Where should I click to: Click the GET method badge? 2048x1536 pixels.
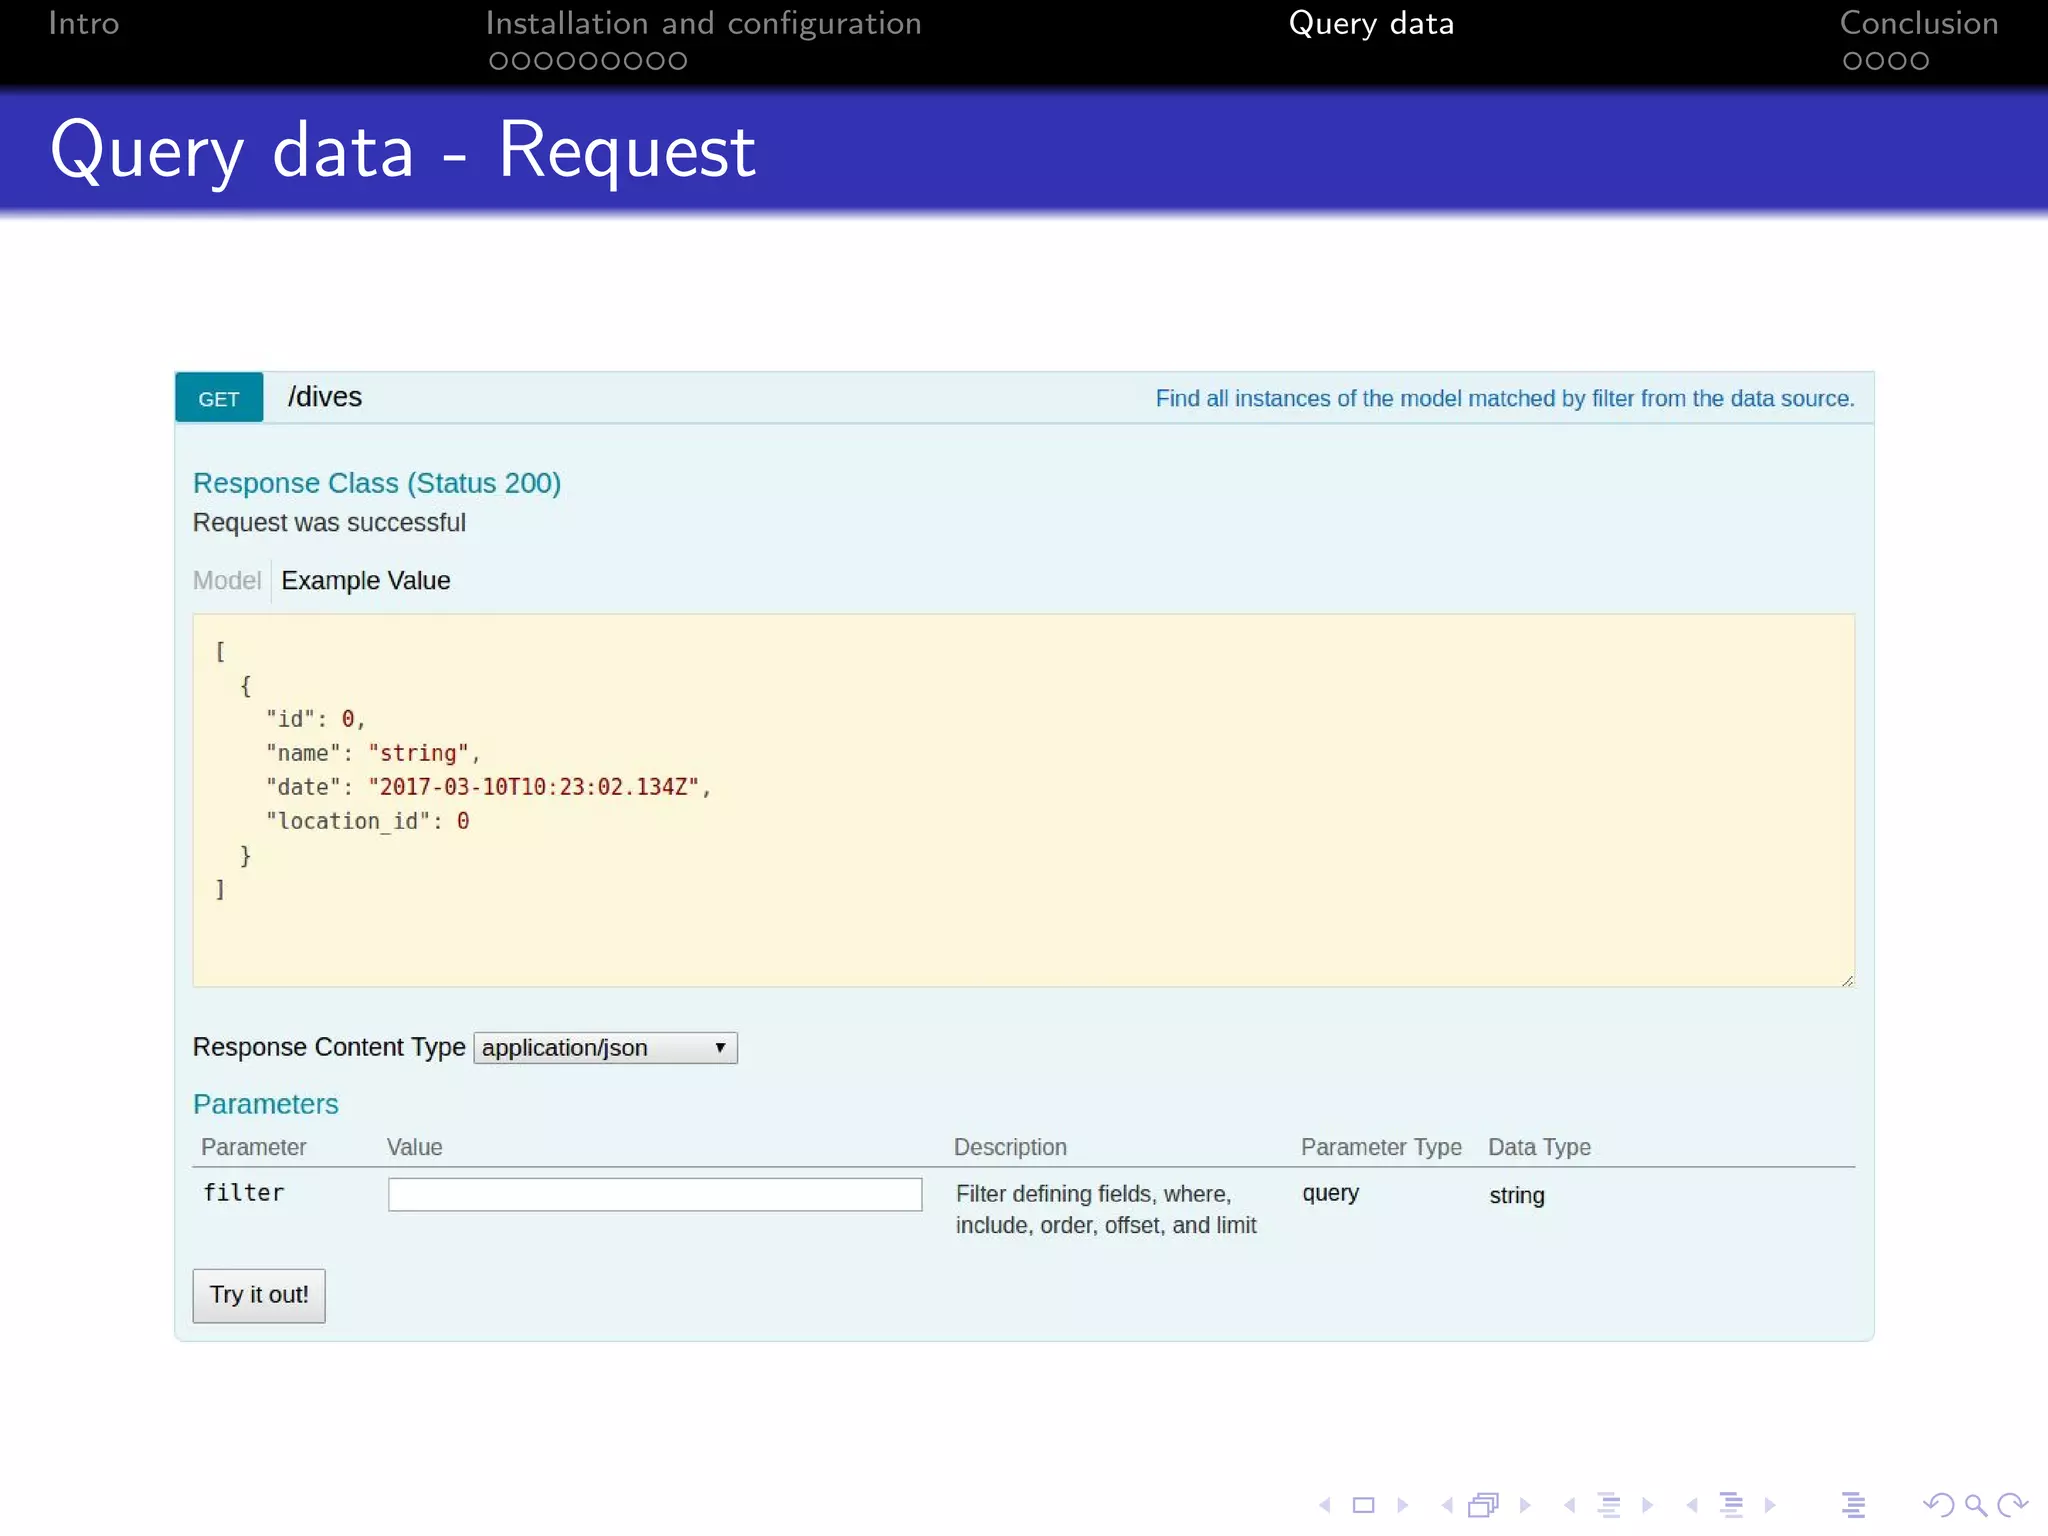219,398
